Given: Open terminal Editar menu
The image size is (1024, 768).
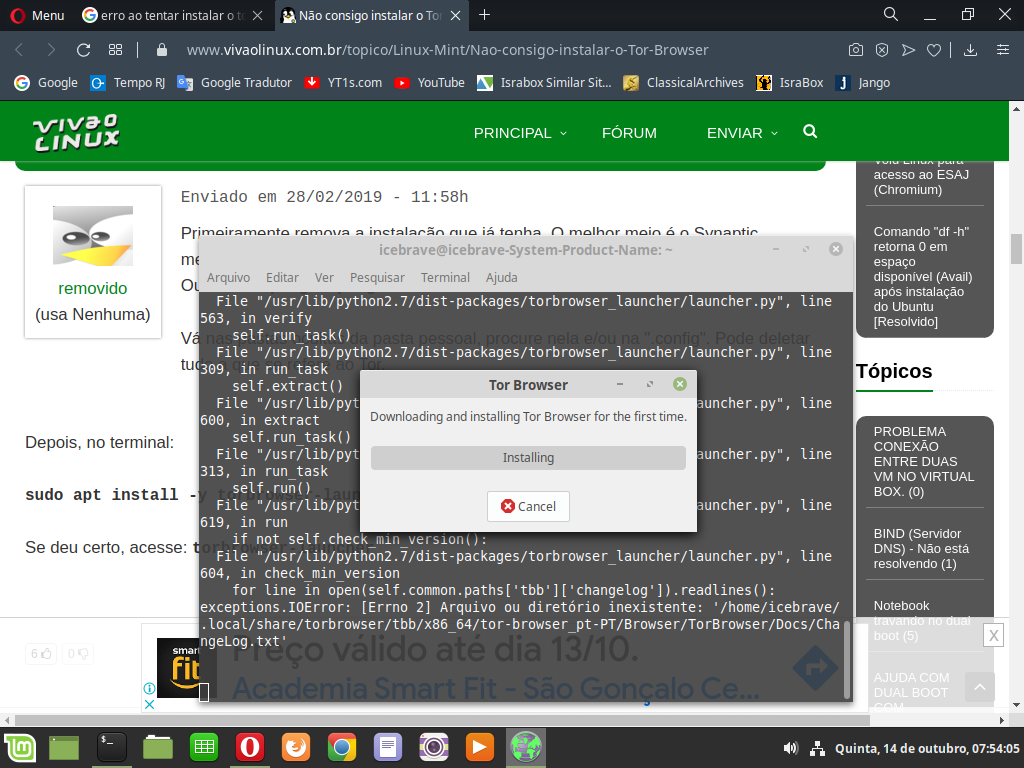Looking at the screenshot, I should pos(282,278).
